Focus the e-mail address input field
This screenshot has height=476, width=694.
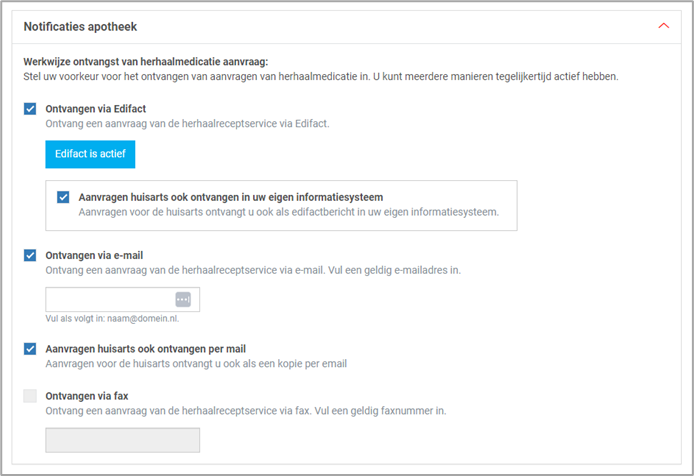click(108, 299)
